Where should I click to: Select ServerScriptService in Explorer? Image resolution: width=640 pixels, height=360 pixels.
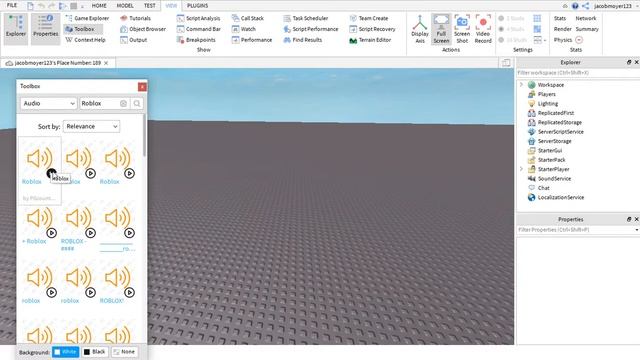click(x=560, y=132)
